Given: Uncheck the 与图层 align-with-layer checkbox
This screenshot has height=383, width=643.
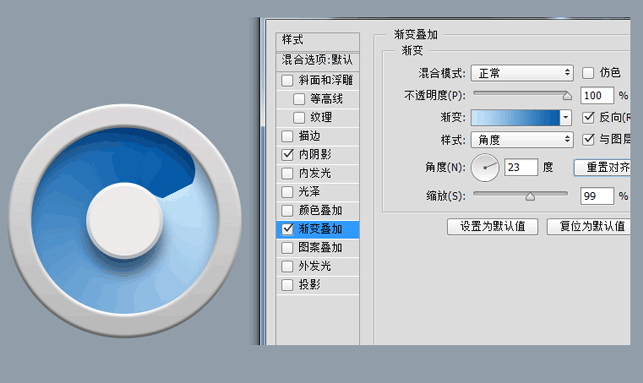Looking at the screenshot, I should pos(588,139).
